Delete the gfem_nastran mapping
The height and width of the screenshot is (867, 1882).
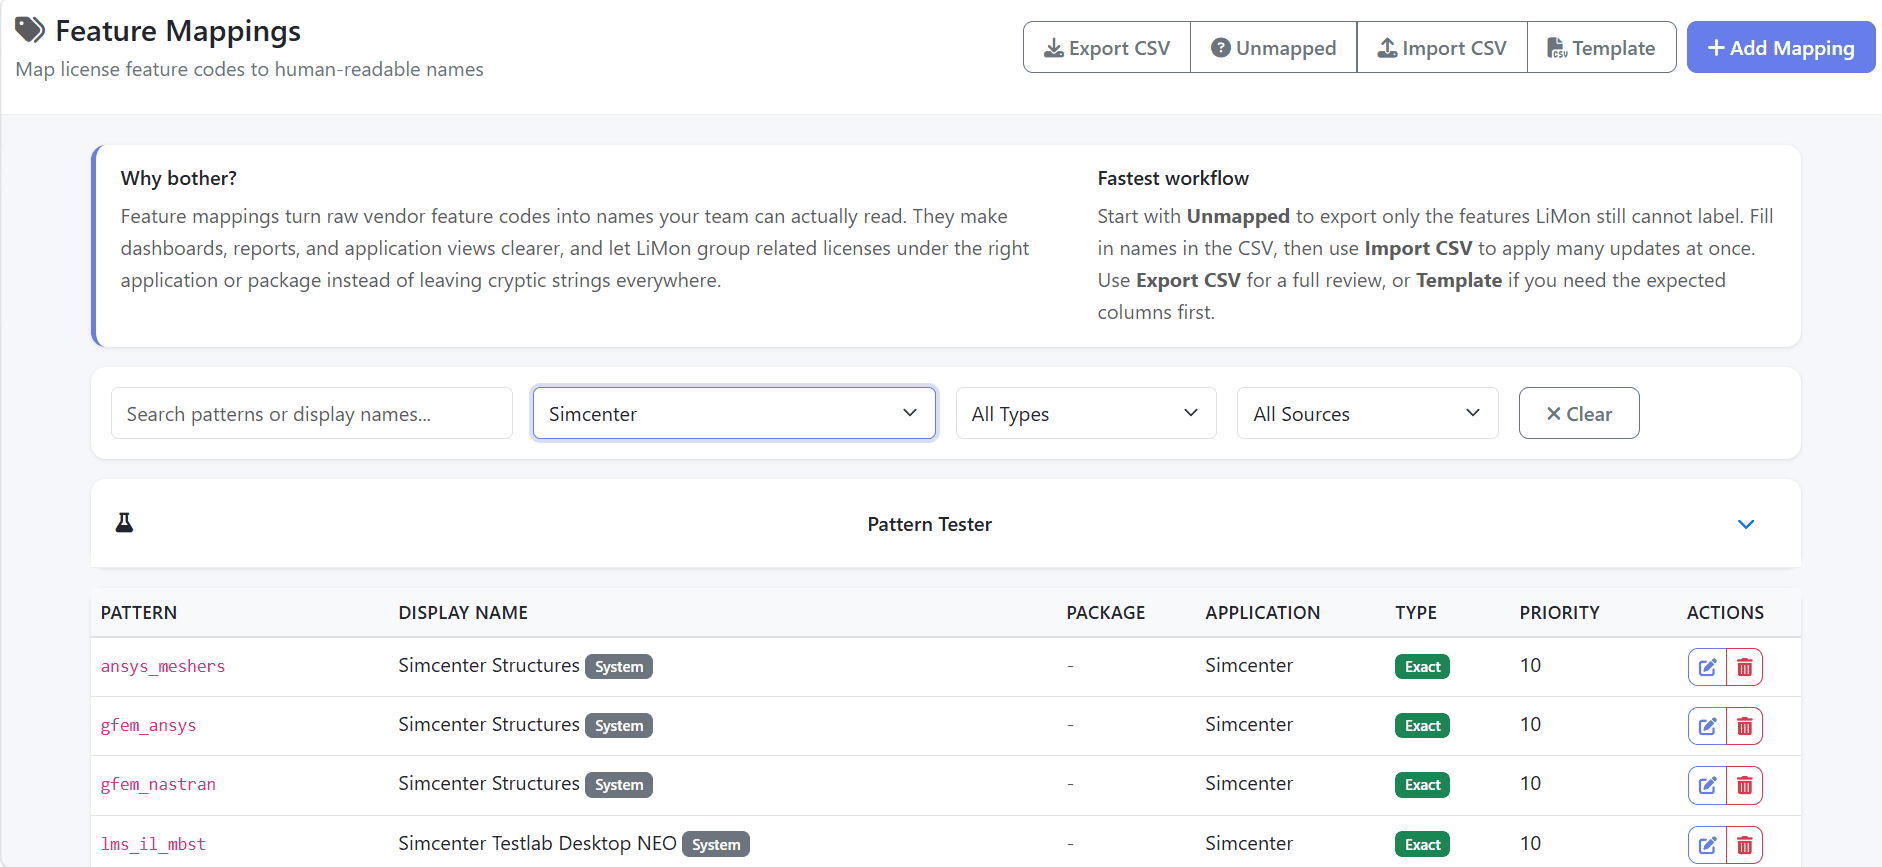click(x=1744, y=785)
